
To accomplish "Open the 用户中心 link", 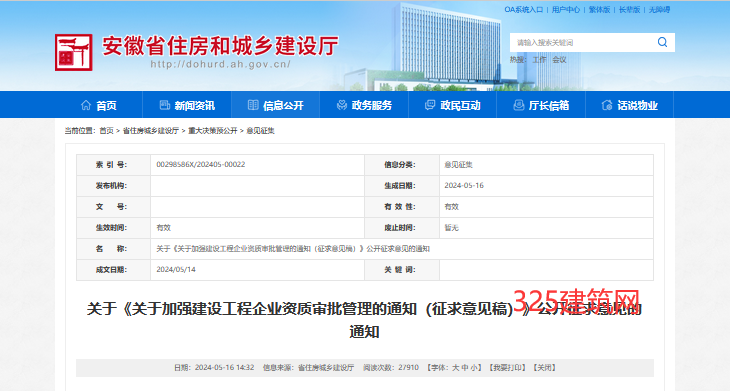I will [566, 9].
